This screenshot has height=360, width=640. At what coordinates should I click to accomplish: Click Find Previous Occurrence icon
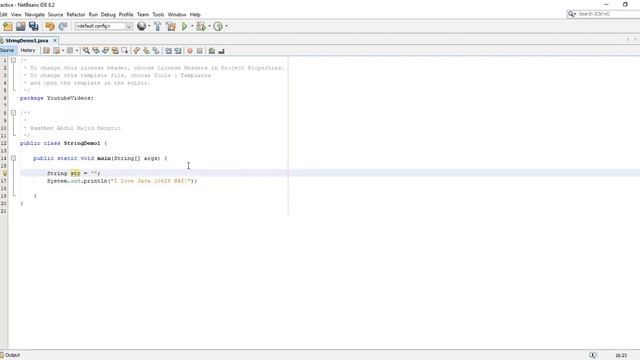(x=96, y=51)
